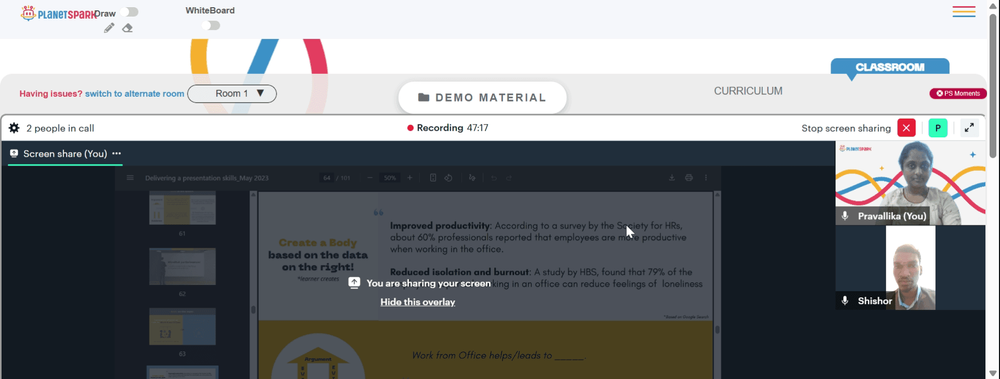The width and height of the screenshot is (1000, 379).
Task: Click the Recording timer indicator
Action: pyautogui.click(x=448, y=128)
